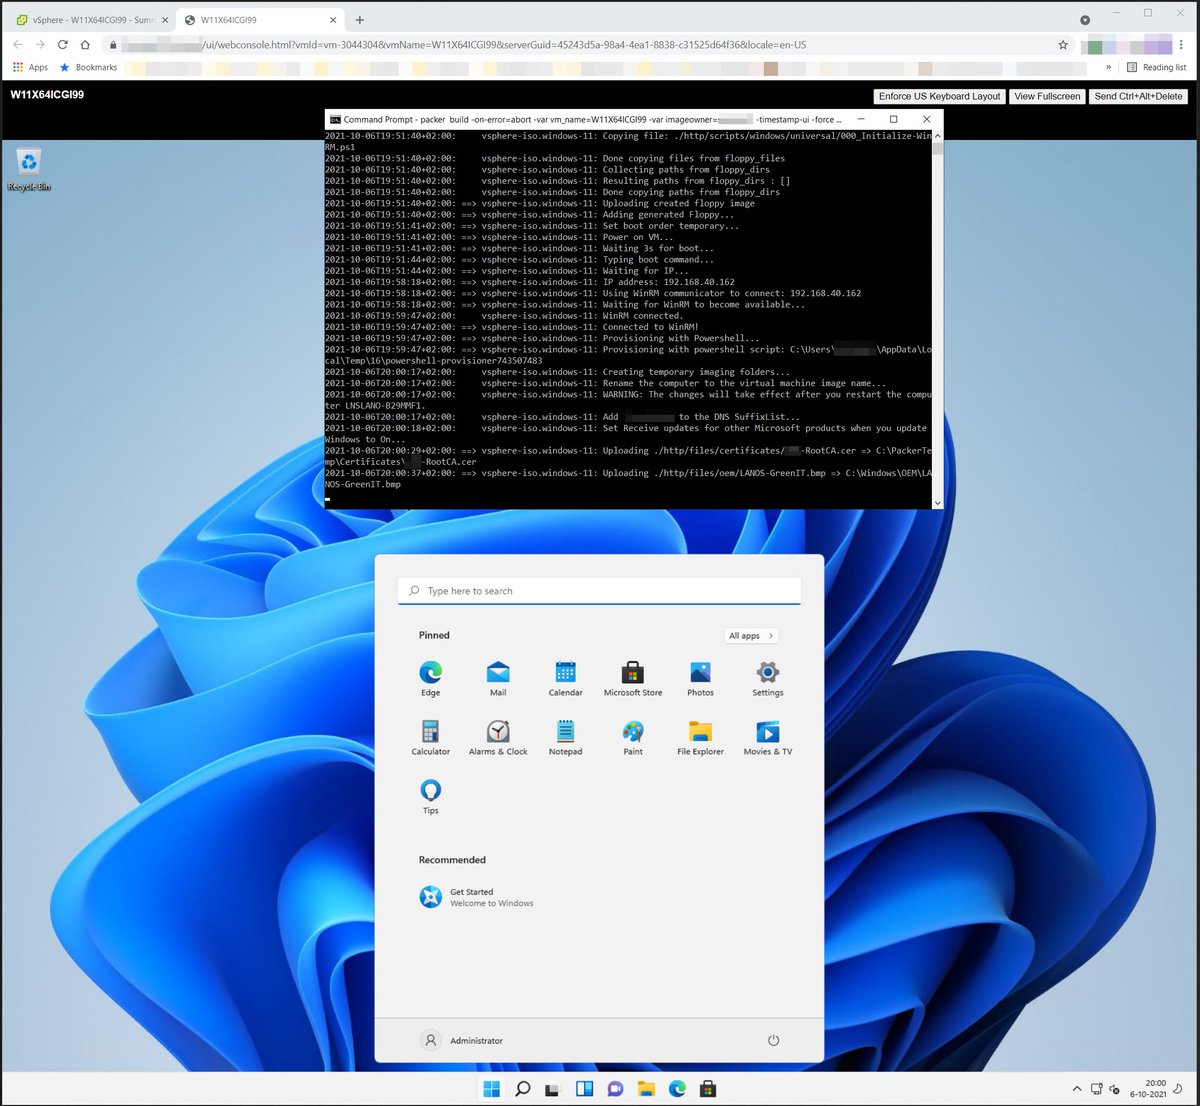Click the Type here to search field
This screenshot has width=1200, height=1106.
[599, 591]
